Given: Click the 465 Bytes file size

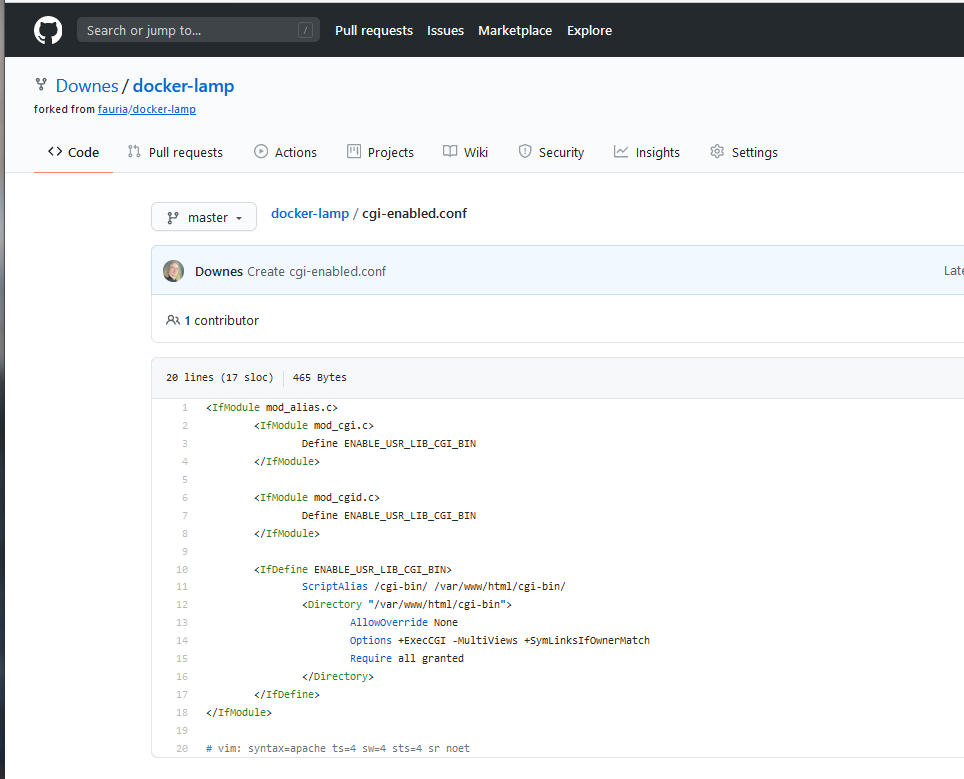Looking at the screenshot, I should [x=320, y=378].
